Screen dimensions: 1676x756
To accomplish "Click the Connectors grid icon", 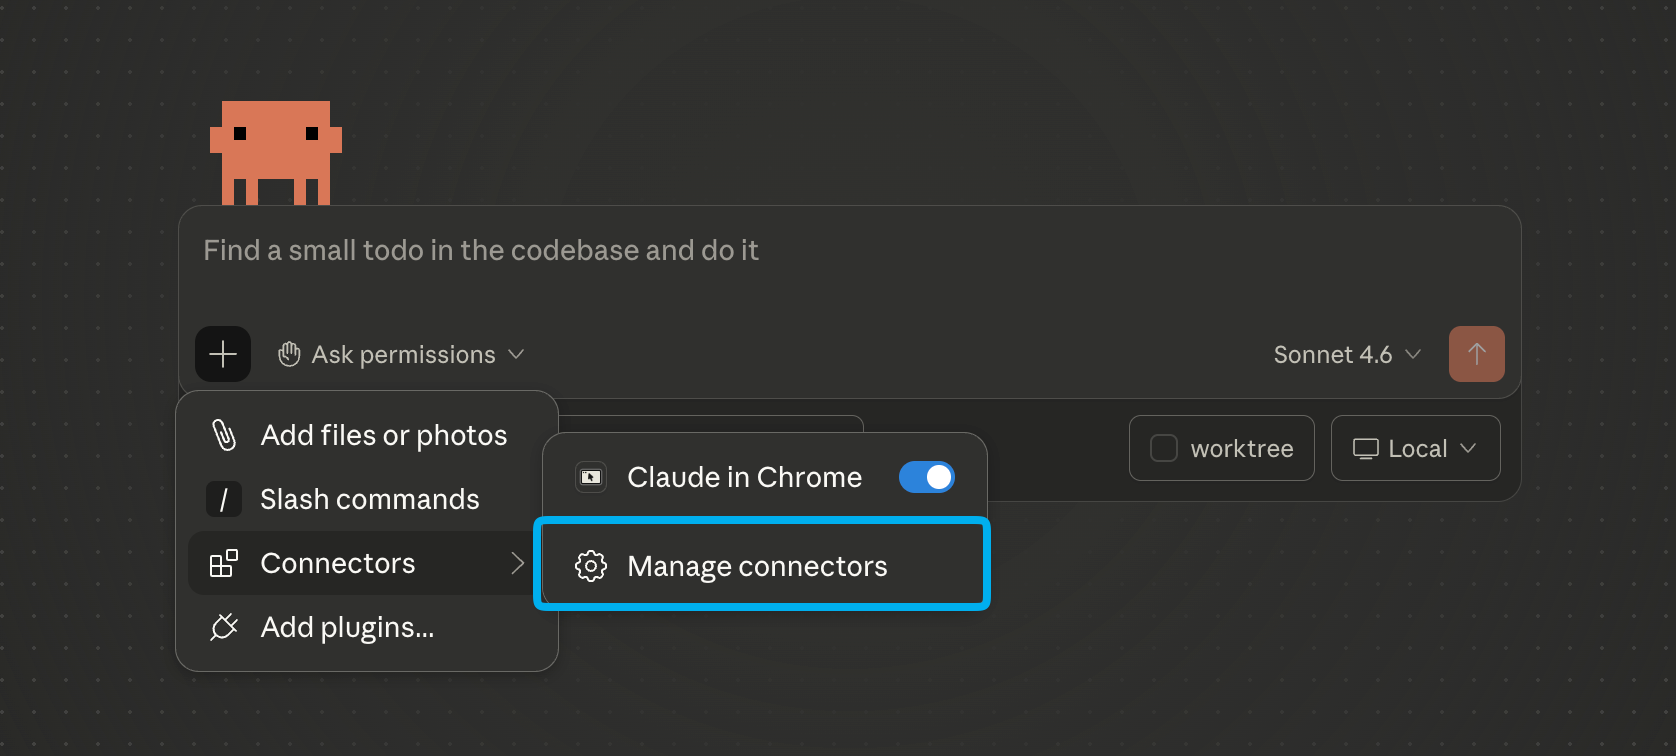I will pos(224,563).
